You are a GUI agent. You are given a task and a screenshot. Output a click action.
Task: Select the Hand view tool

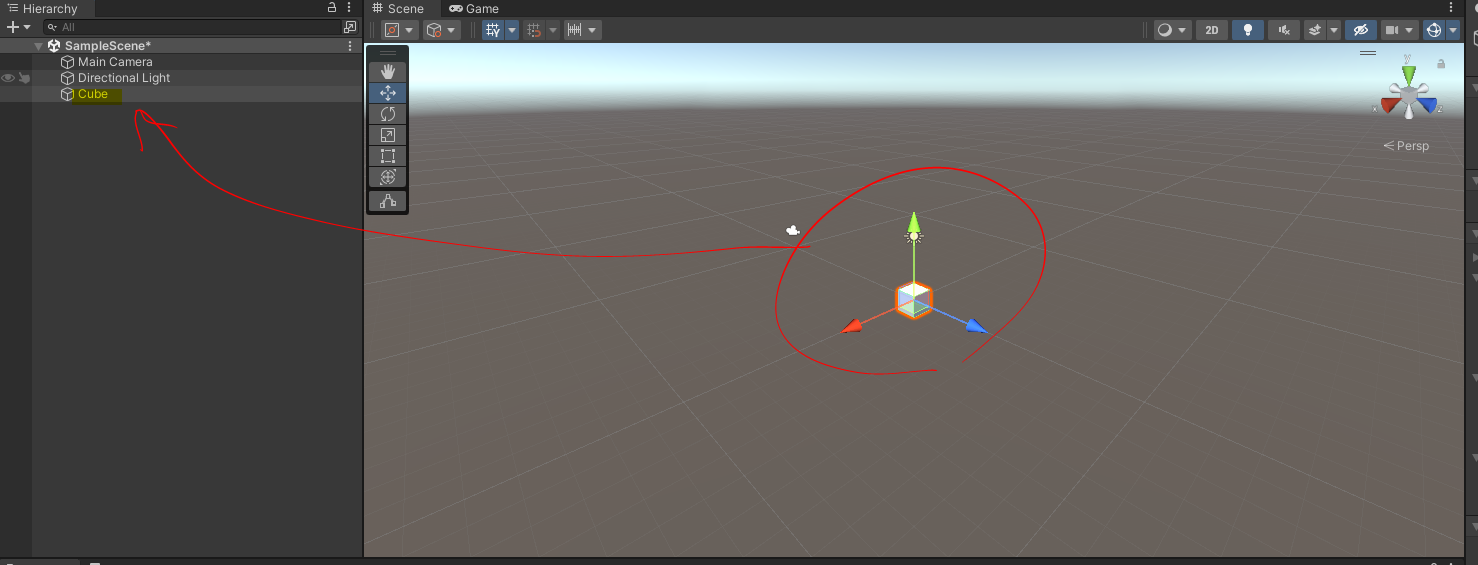click(x=388, y=72)
